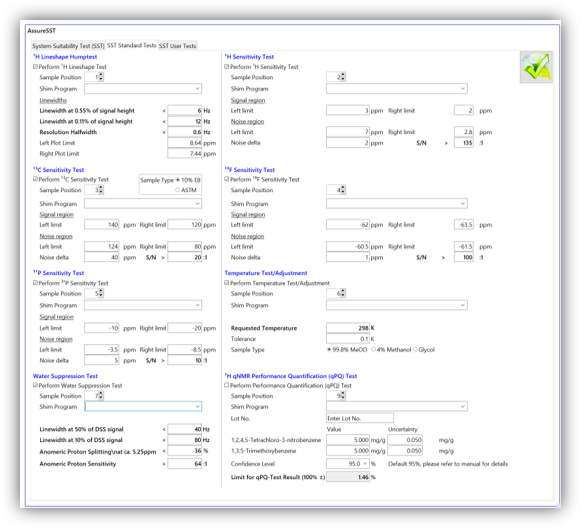Click 31P Sensitivity S/N 10 field
This screenshot has height=528, width=581.
(185, 360)
